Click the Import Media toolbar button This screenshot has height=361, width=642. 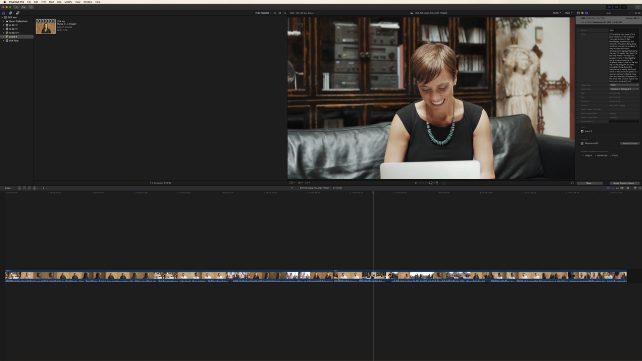[x=16, y=7]
